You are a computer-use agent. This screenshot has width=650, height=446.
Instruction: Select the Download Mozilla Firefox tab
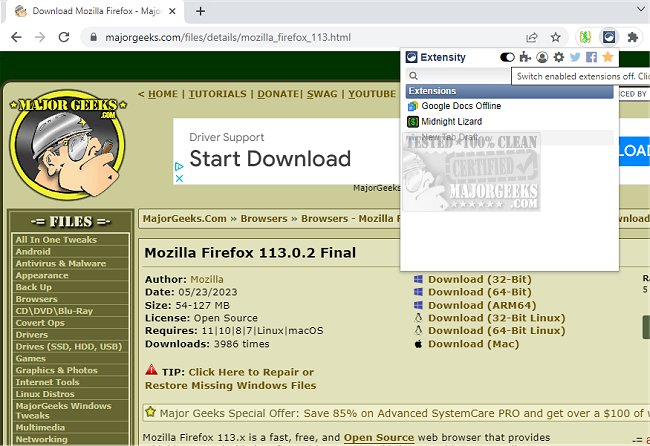[x=96, y=11]
